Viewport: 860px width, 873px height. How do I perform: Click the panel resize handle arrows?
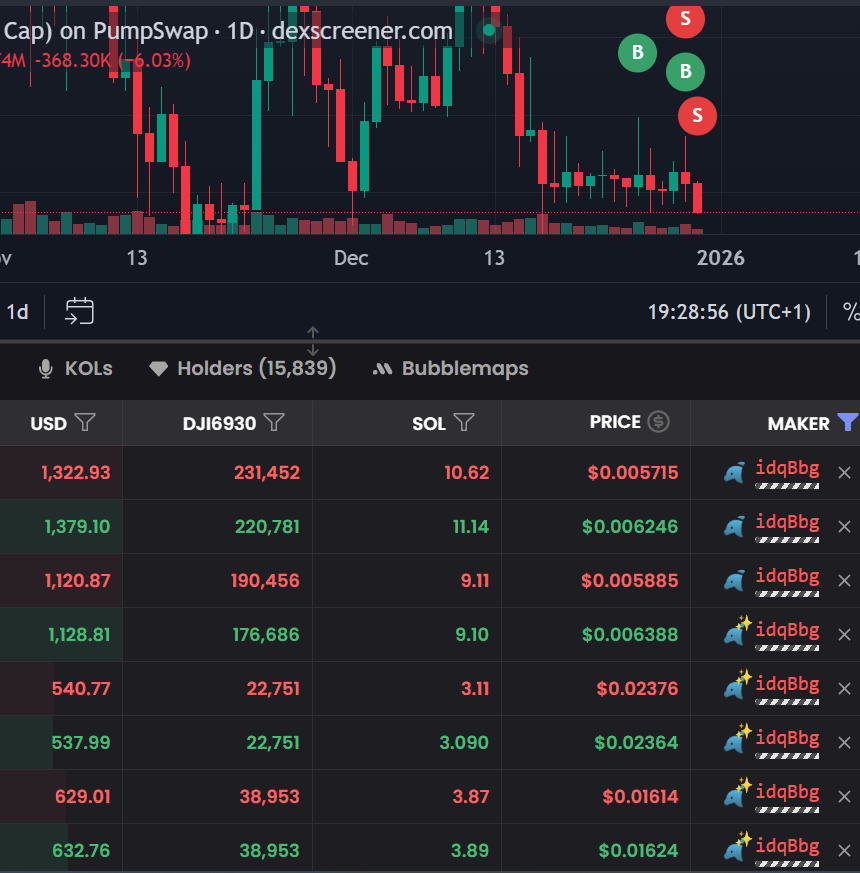point(313,341)
